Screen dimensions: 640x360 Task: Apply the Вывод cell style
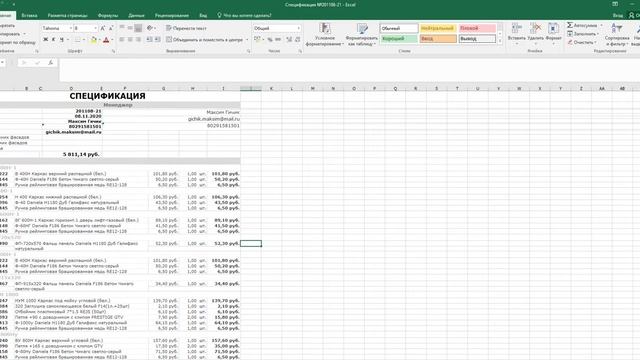point(477,39)
